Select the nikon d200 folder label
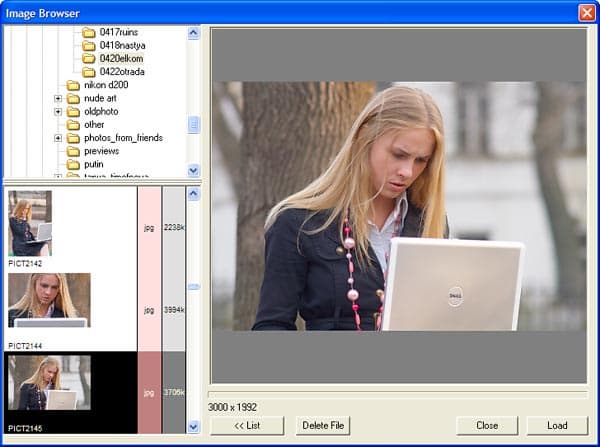The height and width of the screenshot is (447, 600). [x=106, y=85]
